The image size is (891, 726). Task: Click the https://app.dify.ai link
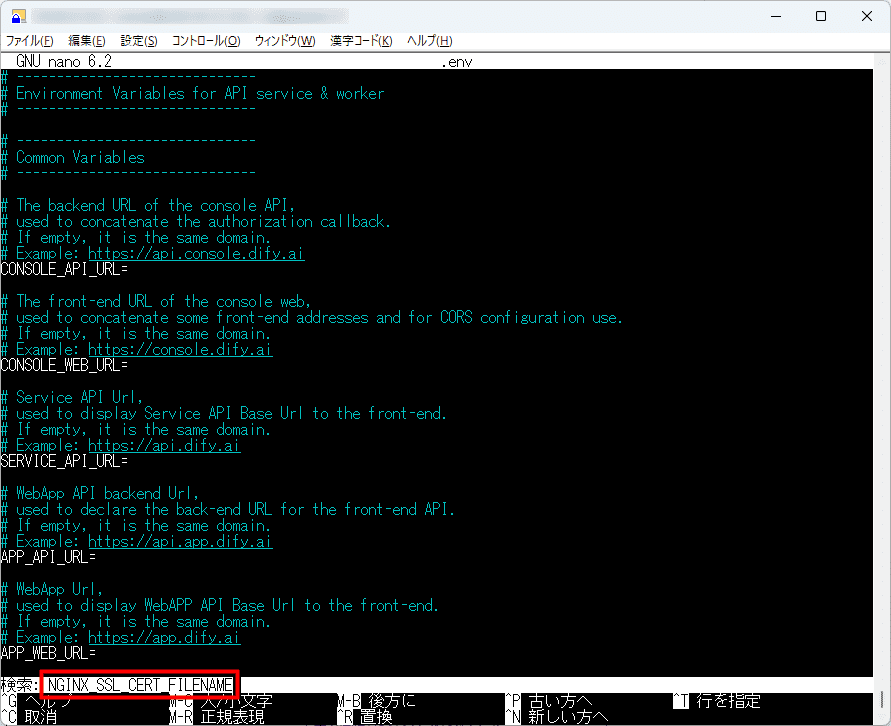click(x=164, y=637)
